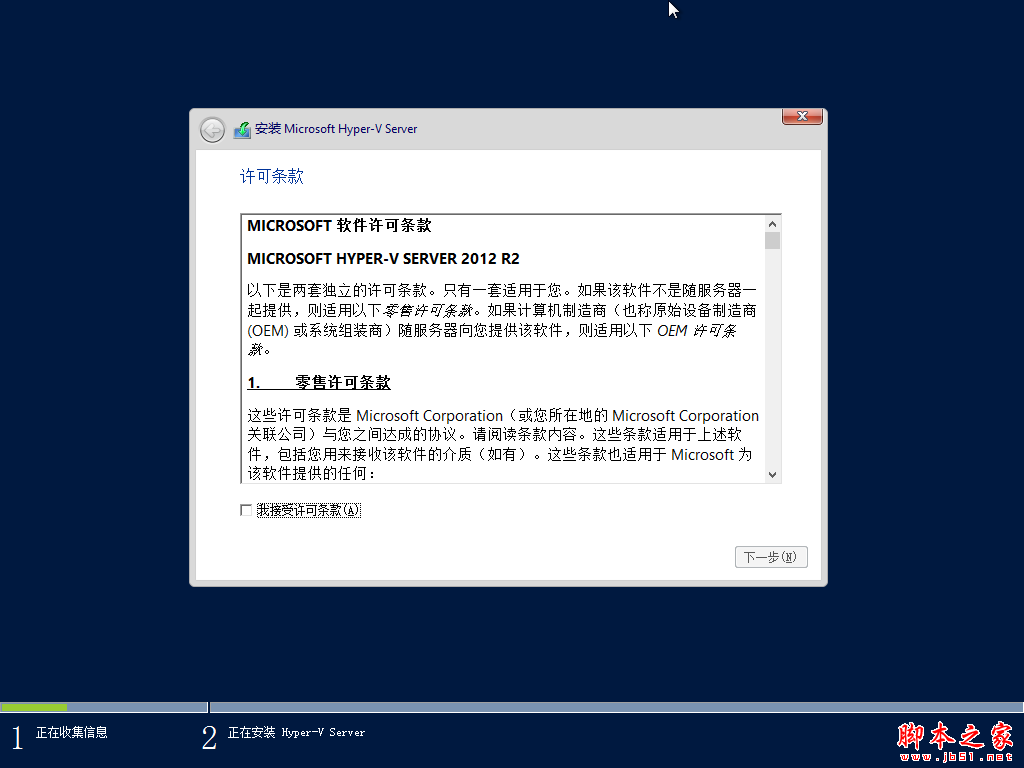Click the back arrow button in installer
This screenshot has width=1024, height=768.
[x=212, y=130]
